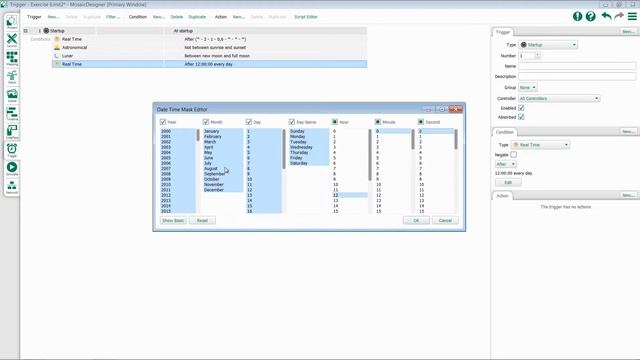Click Trigger New... in the top toolbar
Image resolution: width=640 pixels, height=360 pixels.
pyautogui.click(x=53, y=17)
